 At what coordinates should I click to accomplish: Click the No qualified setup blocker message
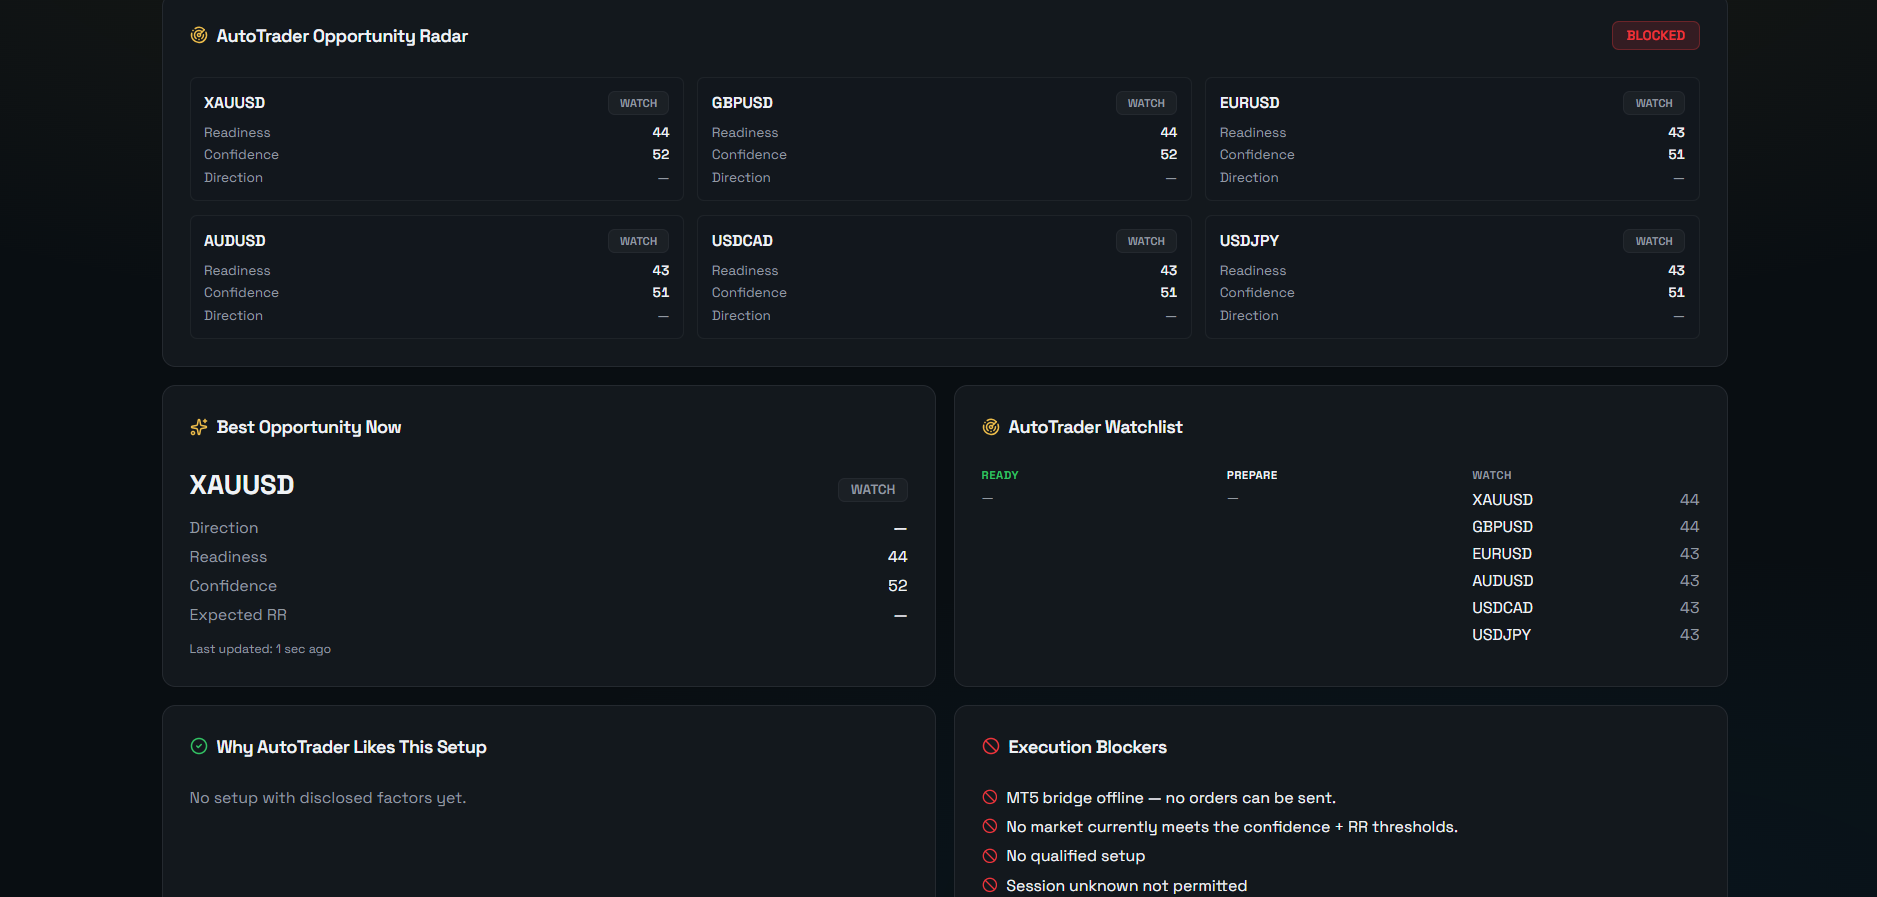tap(1076, 856)
